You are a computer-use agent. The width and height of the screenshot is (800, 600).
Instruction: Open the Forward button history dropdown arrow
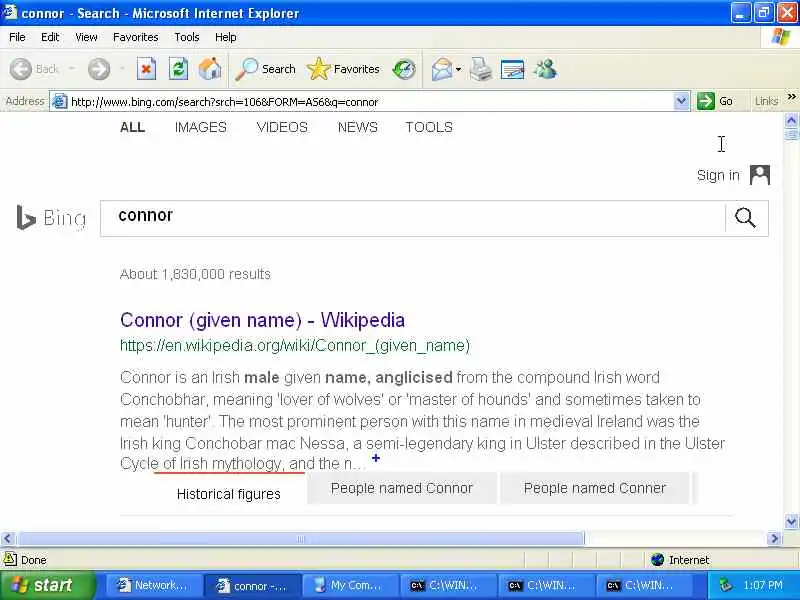122,69
